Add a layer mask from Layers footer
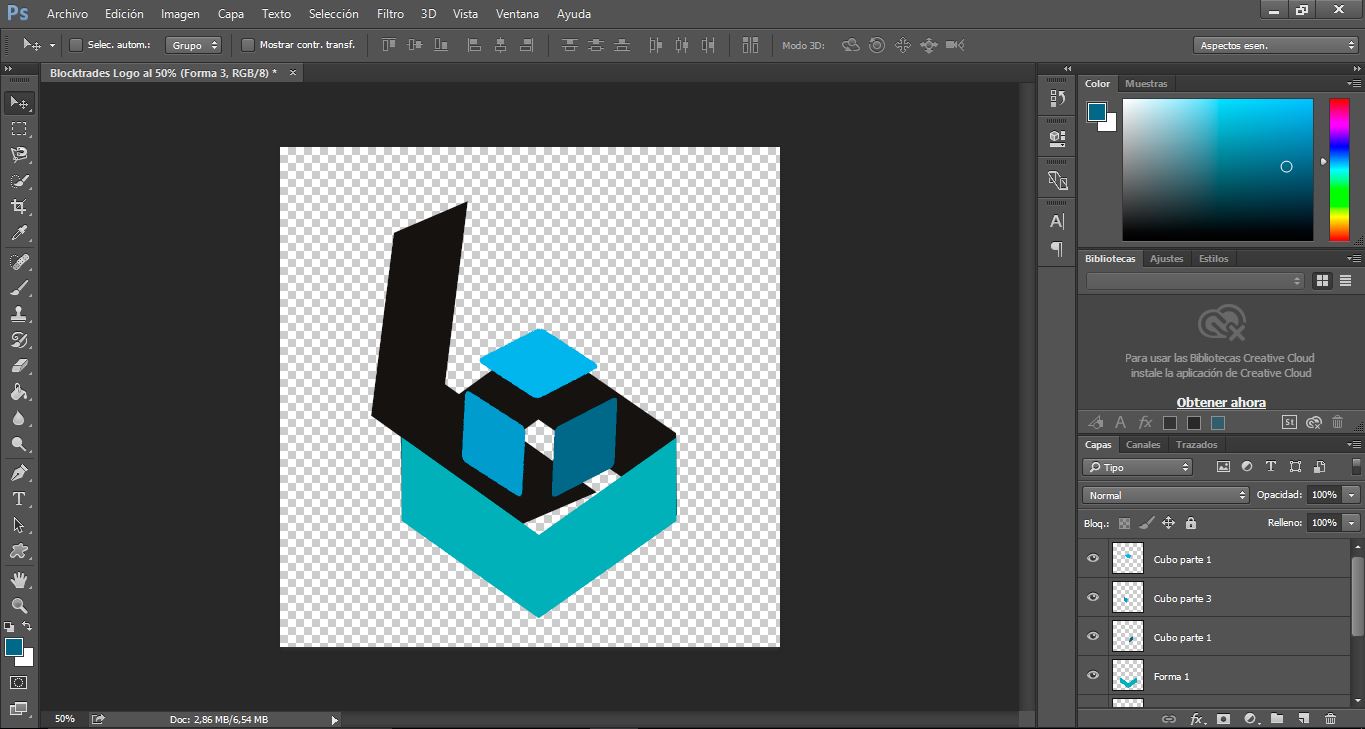Image resolution: width=1365 pixels, height=729 pixels. pos(1222,718)
